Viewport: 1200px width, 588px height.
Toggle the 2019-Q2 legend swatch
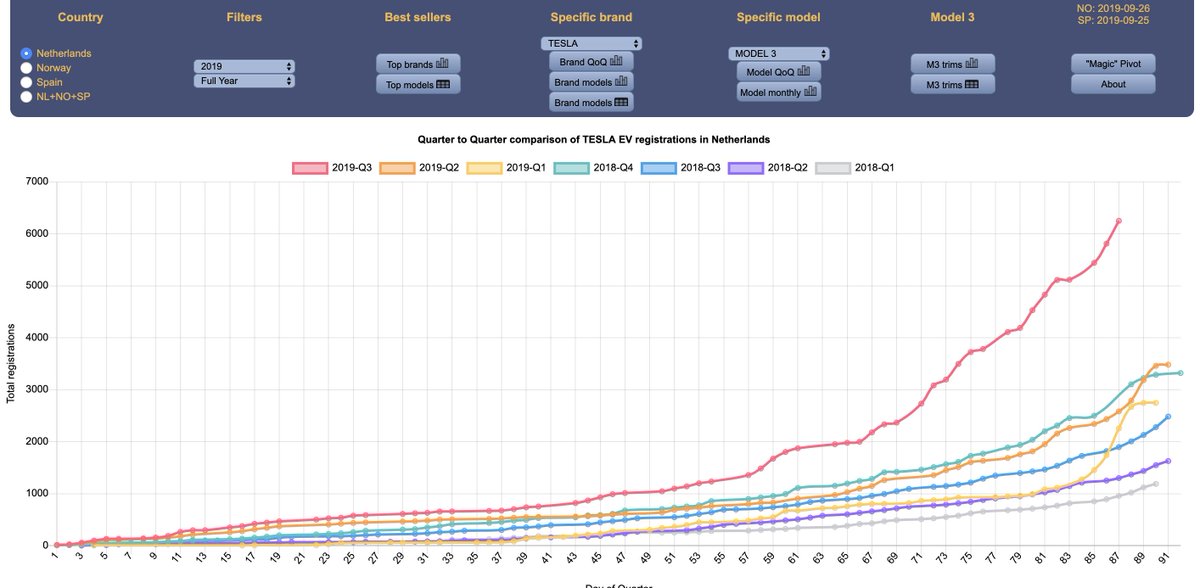pos(397,168)
